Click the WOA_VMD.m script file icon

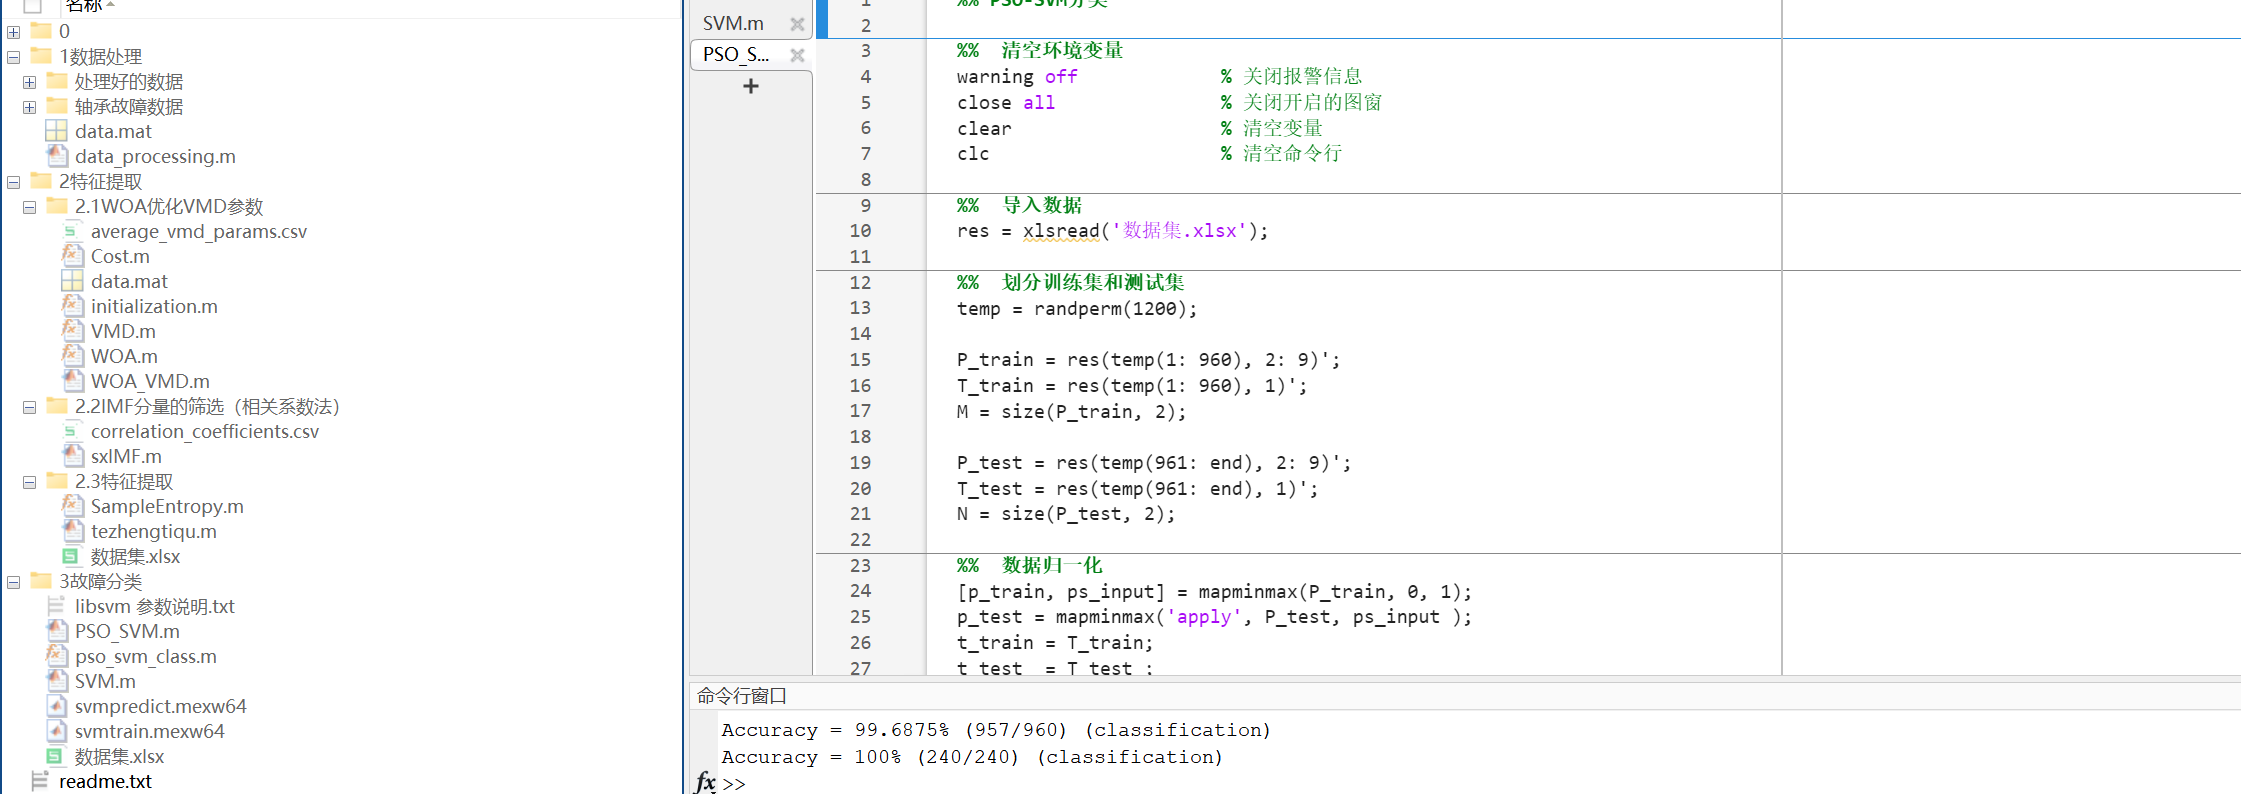click(x=72, y=381)
